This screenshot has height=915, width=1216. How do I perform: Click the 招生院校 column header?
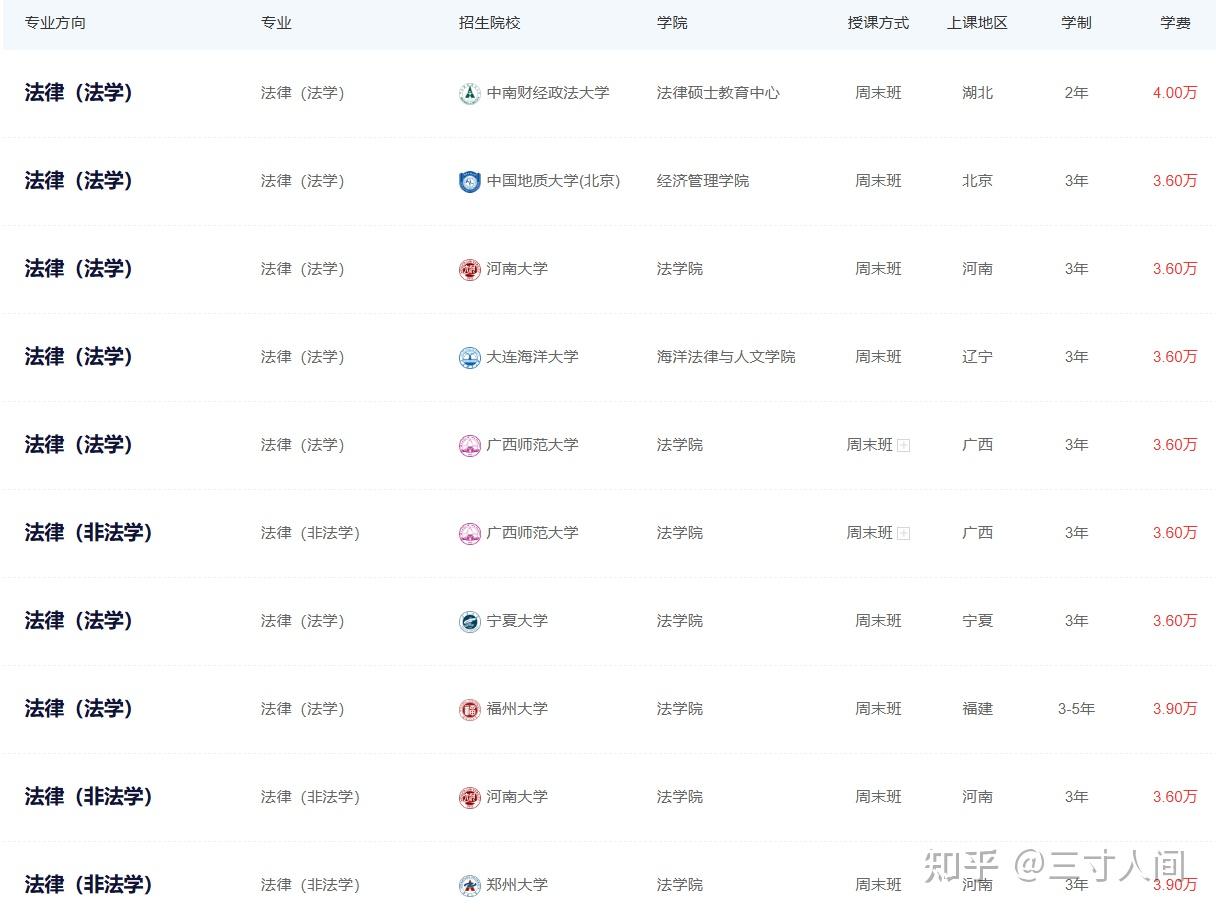(x=489, y=22)
